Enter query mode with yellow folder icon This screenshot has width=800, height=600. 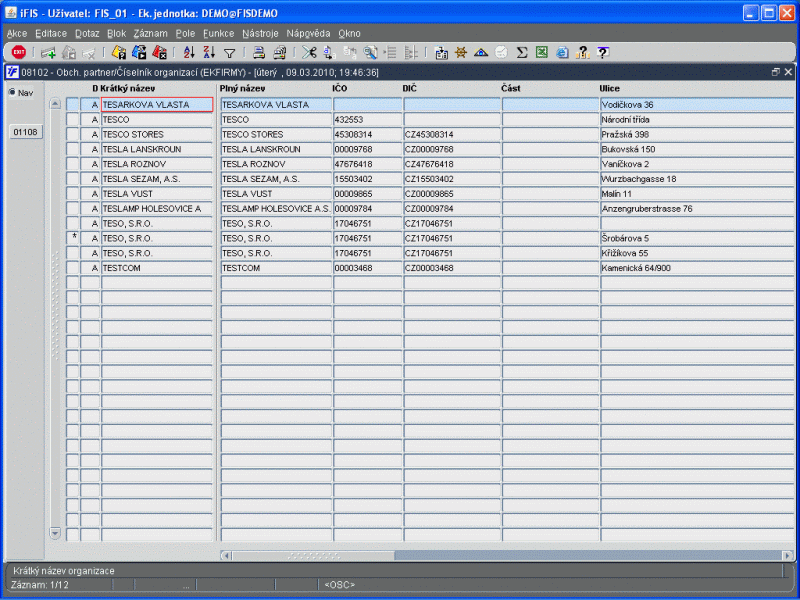pos(119,53)
